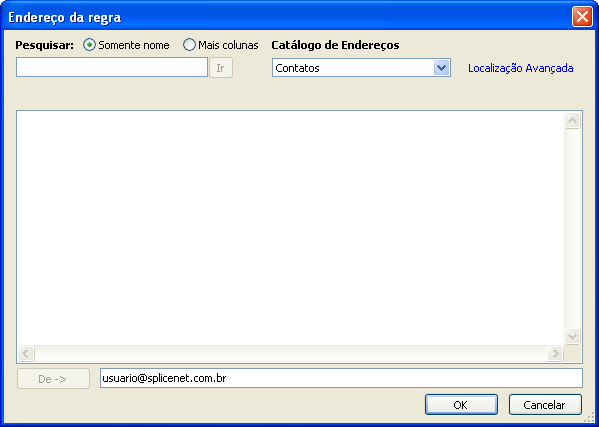The image size is (599, 427).
Task: Open the Contatos address book dropdown arrow
Action: click(441, 68)
